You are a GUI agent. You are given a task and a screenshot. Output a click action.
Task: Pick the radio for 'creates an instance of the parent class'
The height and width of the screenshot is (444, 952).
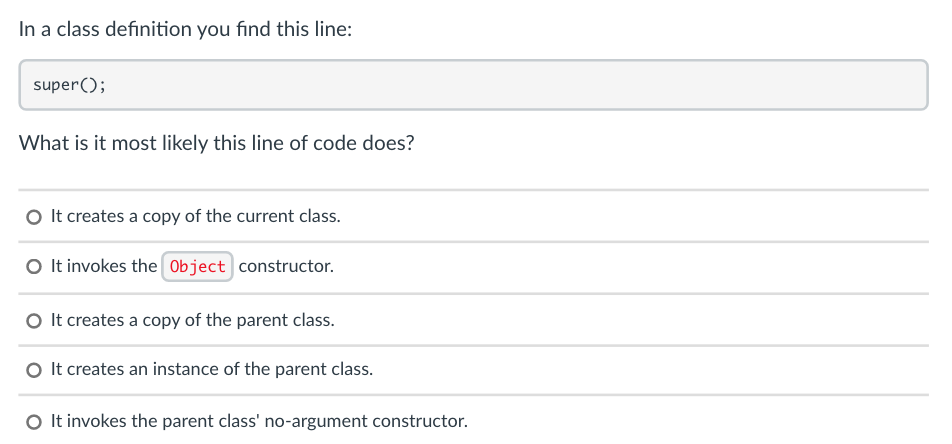coord(34,370)
